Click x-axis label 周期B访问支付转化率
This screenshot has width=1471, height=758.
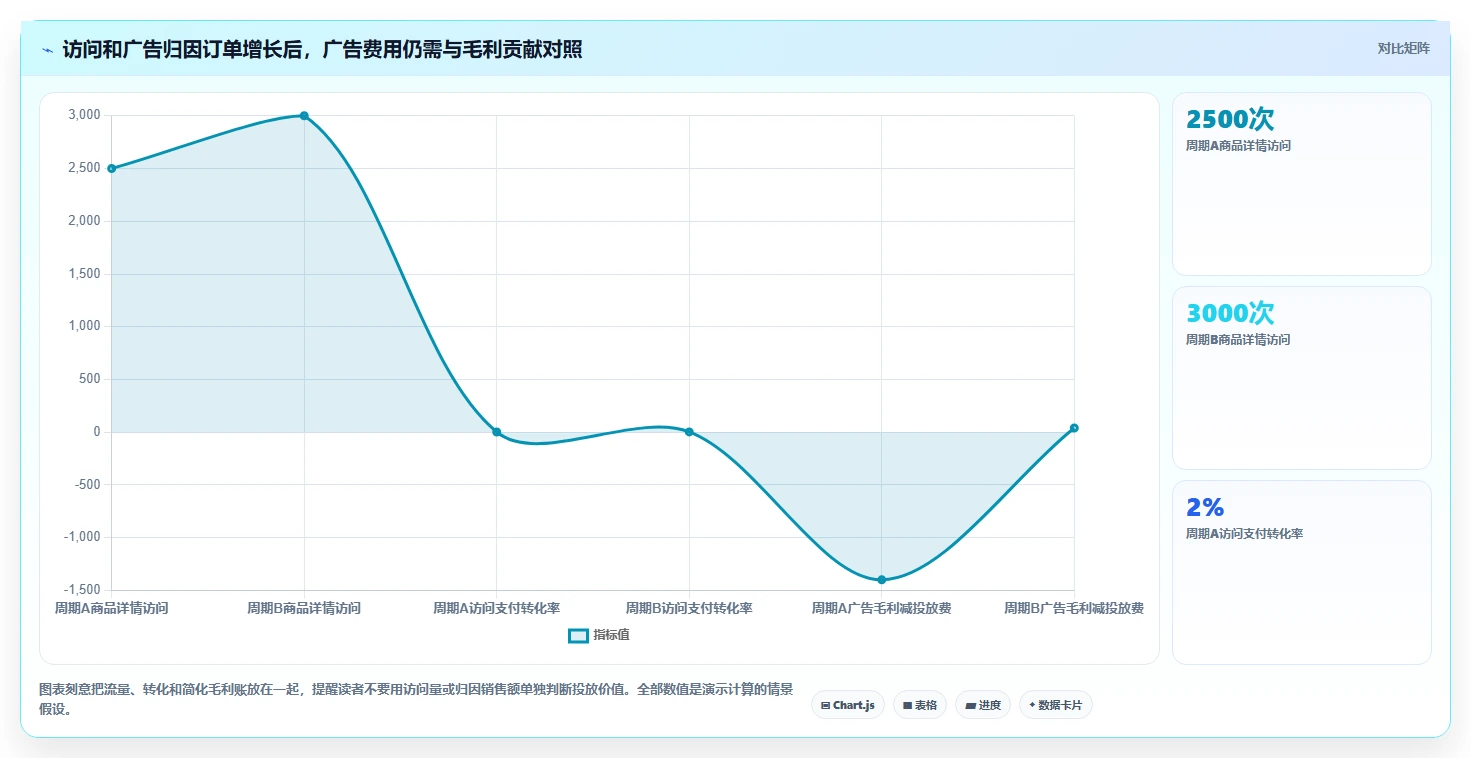point(689,608)
